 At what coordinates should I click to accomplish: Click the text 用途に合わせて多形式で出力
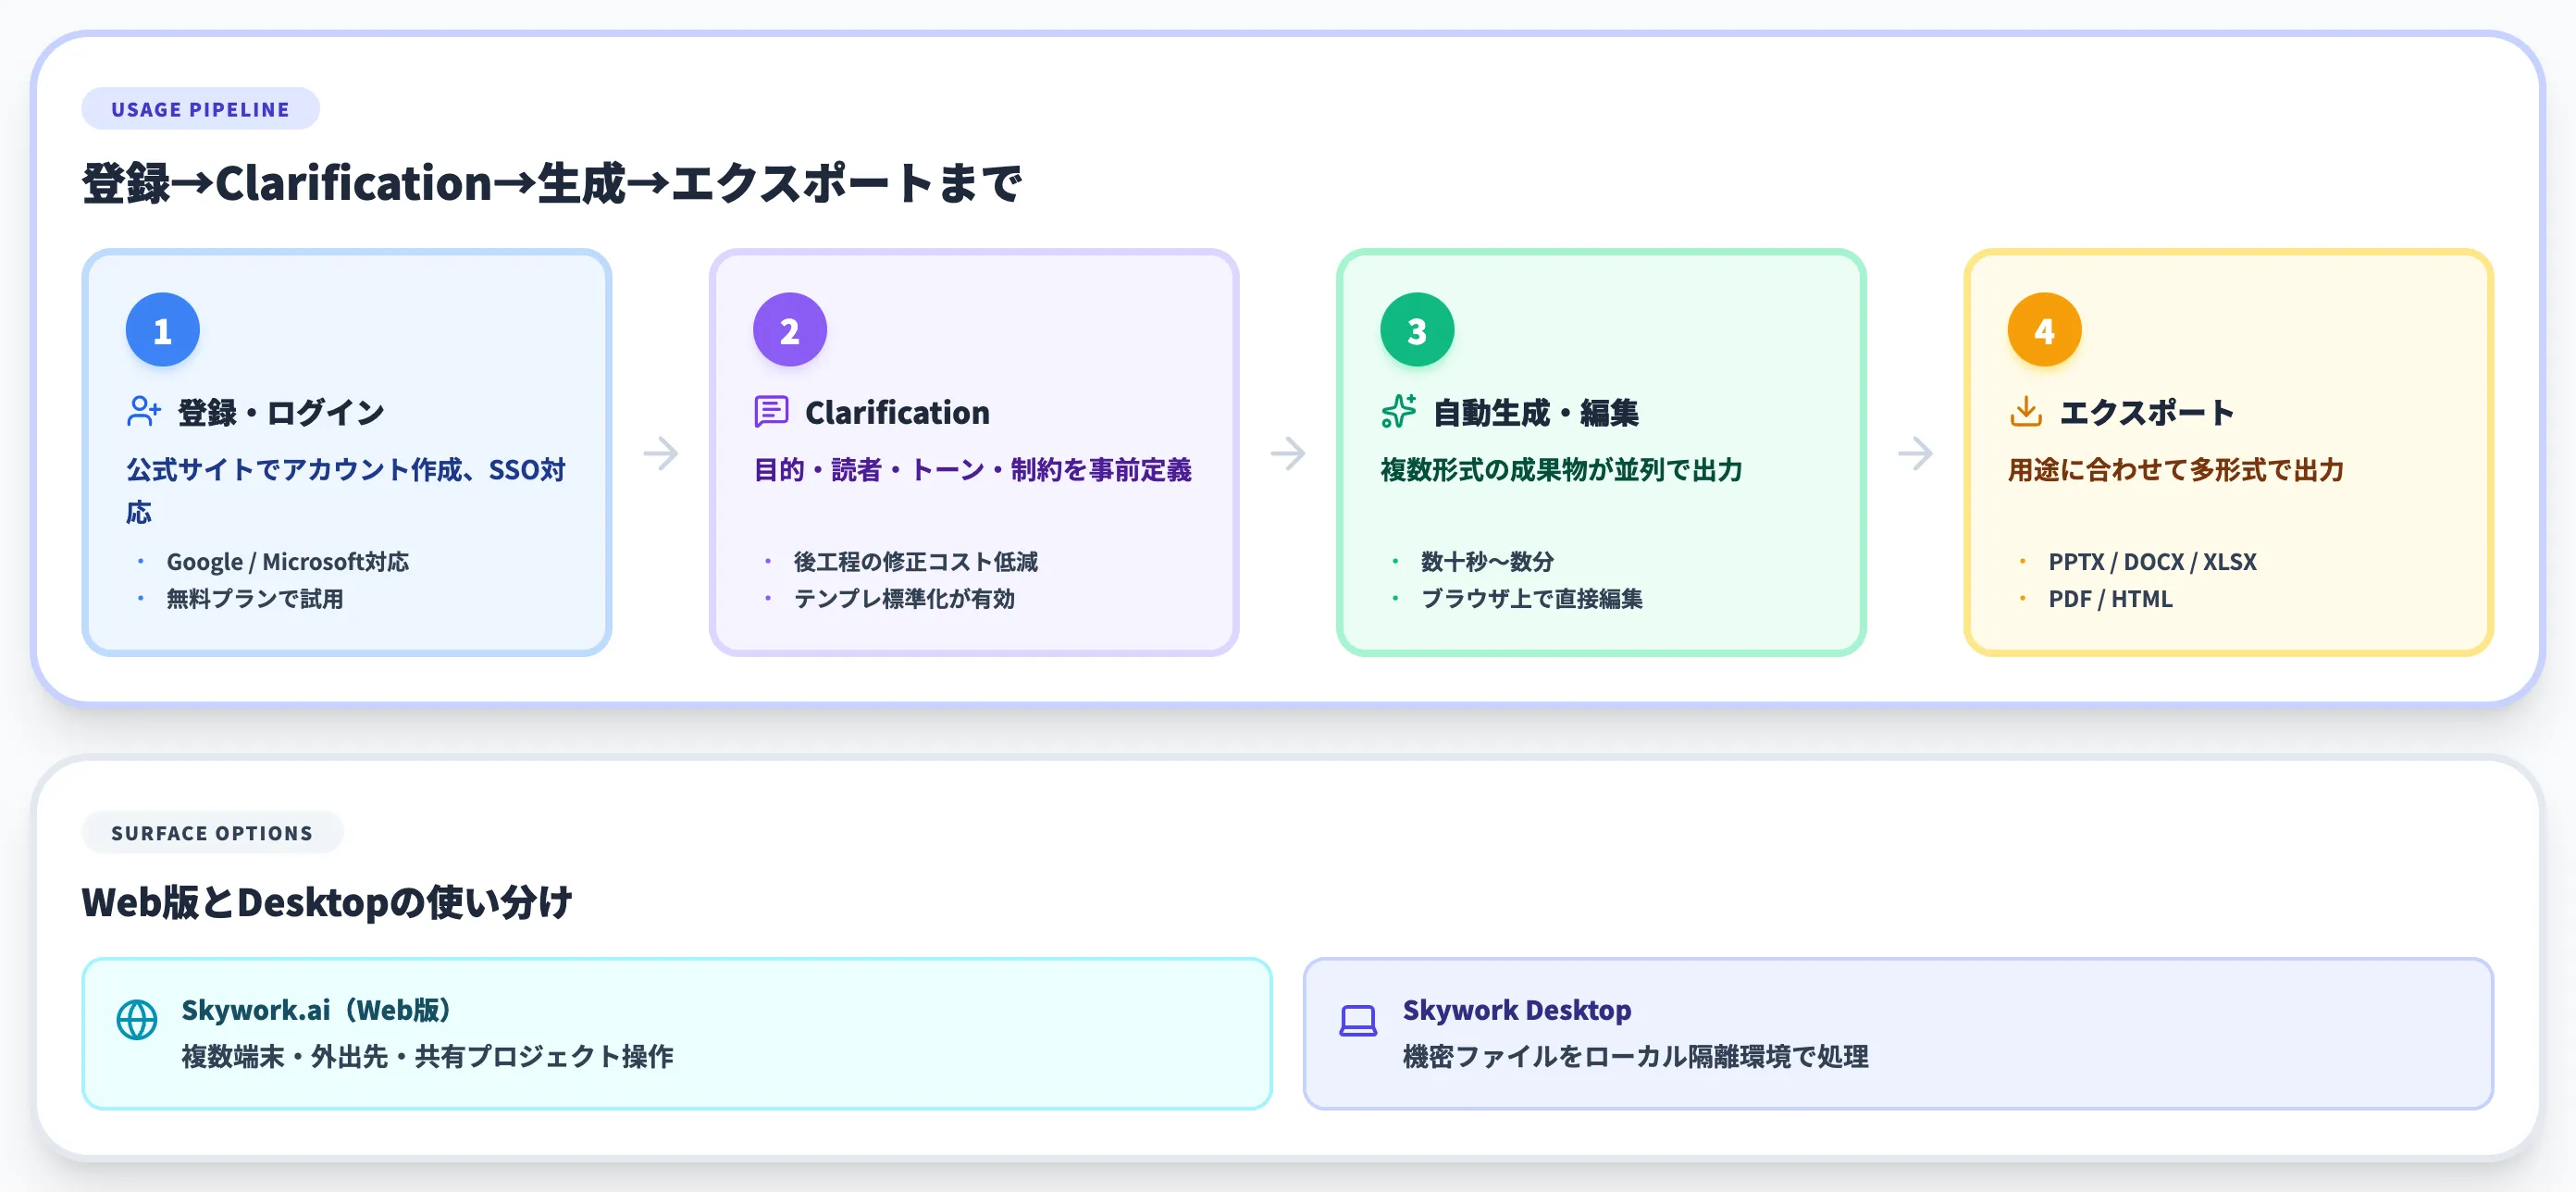[x=2175, y=469]
